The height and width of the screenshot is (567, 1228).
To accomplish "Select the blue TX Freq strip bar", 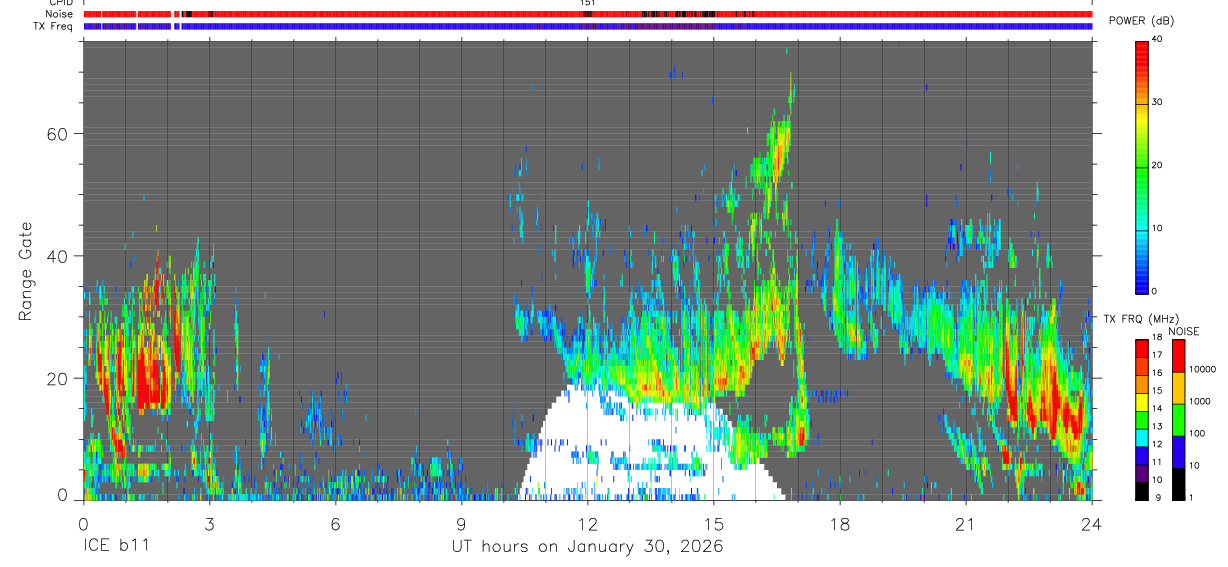I will pos(588,26).
